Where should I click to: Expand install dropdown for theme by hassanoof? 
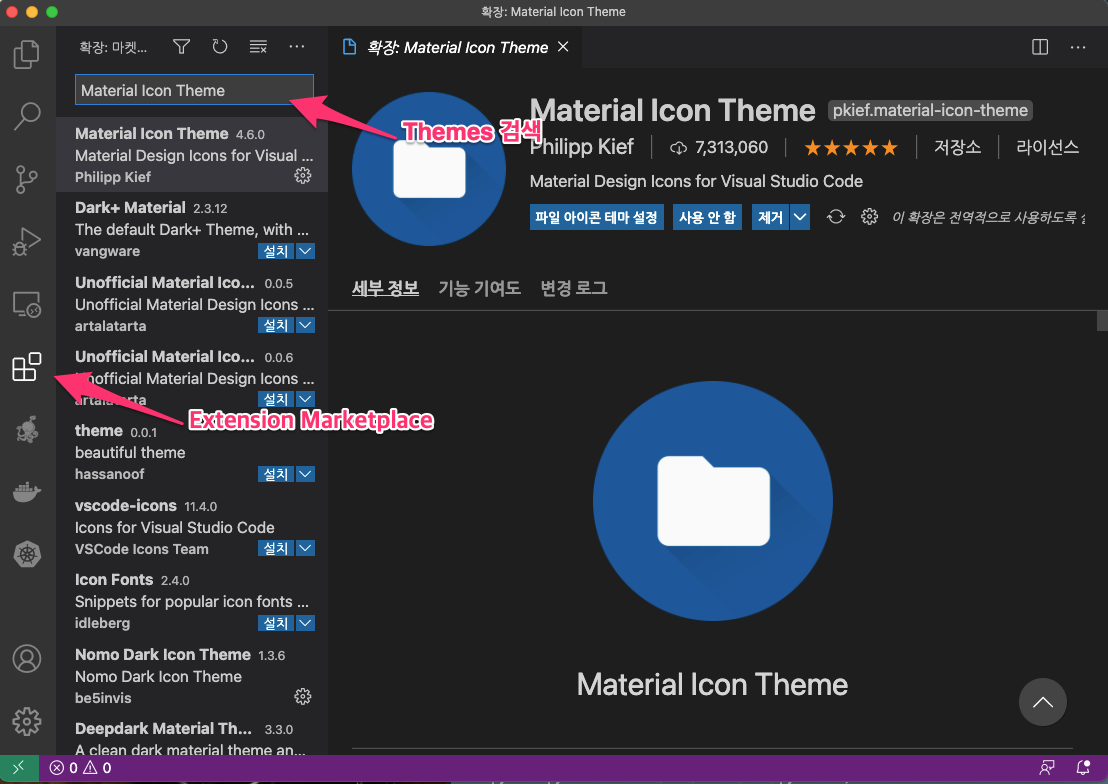pyautogui.click(x=305, y=474)
